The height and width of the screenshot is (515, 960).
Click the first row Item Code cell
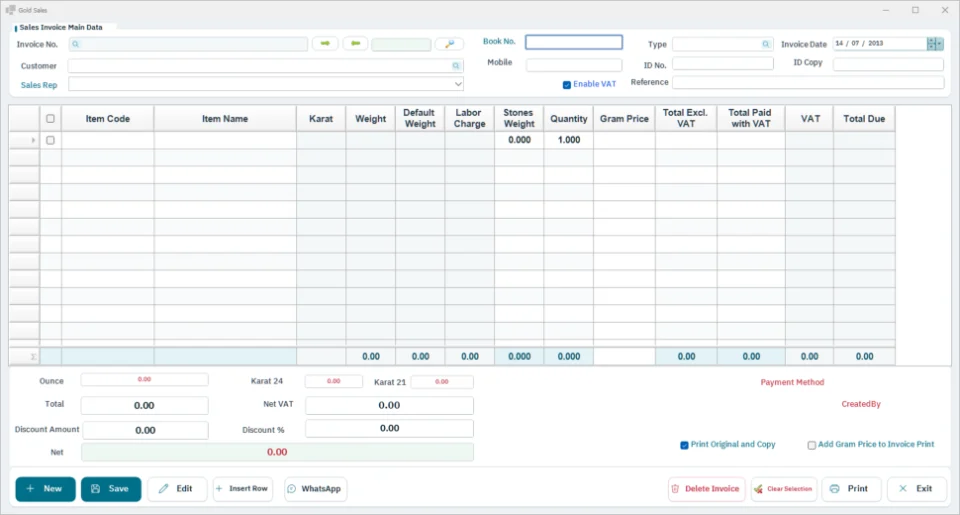point(108,140)
